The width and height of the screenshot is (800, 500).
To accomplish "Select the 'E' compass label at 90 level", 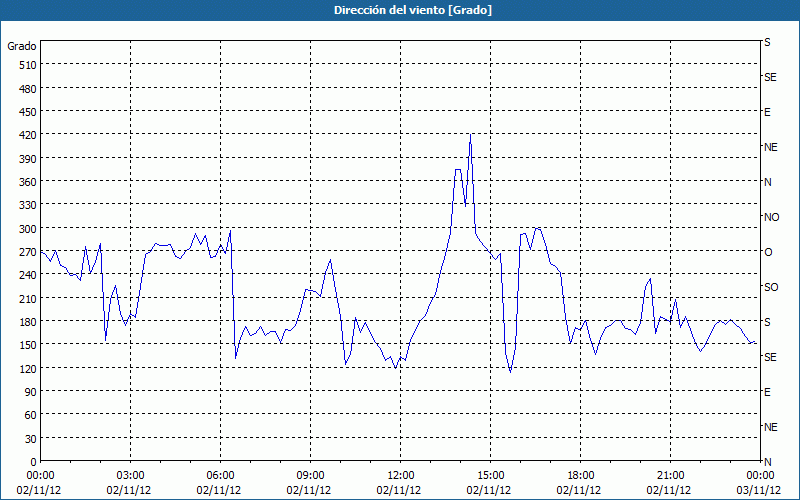I will point(767,392).
